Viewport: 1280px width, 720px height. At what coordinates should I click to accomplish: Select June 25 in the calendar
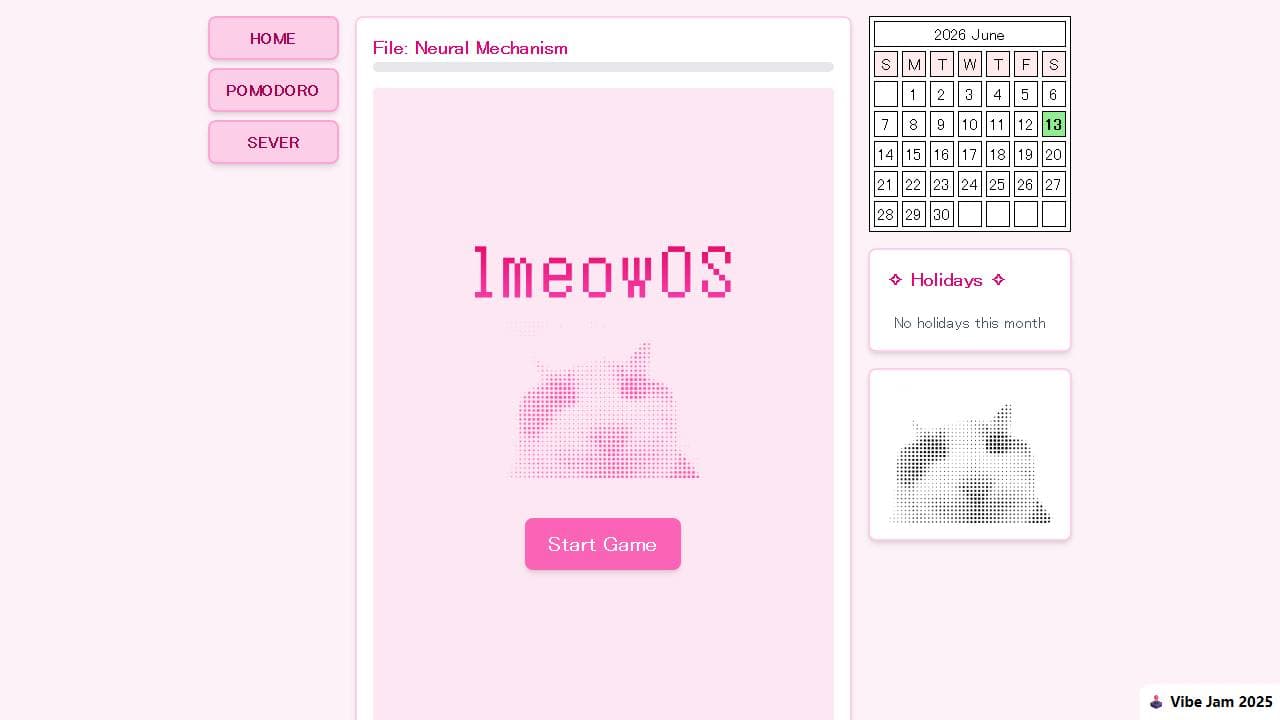coord(998,184)
